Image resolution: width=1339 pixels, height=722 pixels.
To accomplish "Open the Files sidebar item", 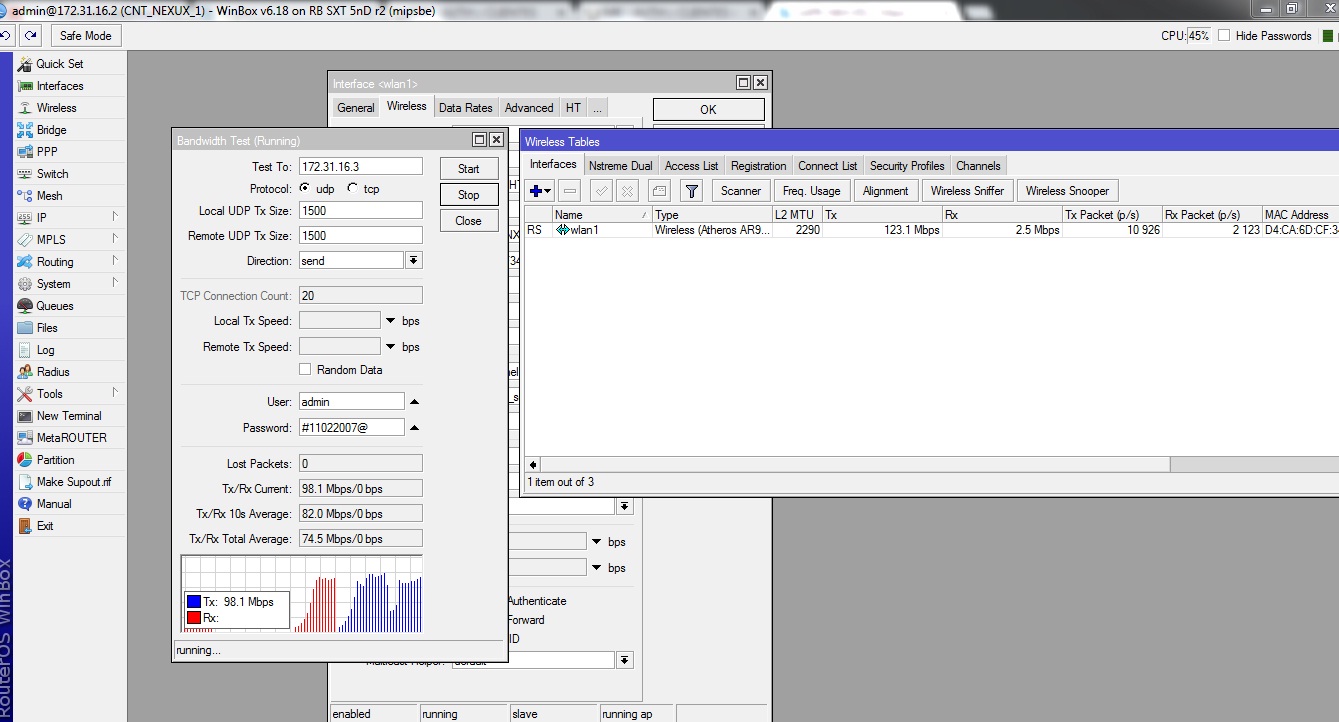I will click(47, 328).
